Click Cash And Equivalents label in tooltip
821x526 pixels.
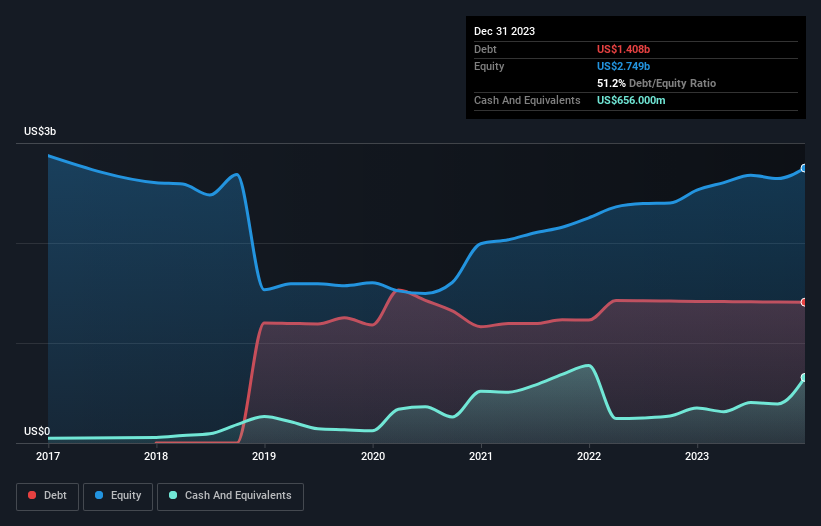(527, 100)
